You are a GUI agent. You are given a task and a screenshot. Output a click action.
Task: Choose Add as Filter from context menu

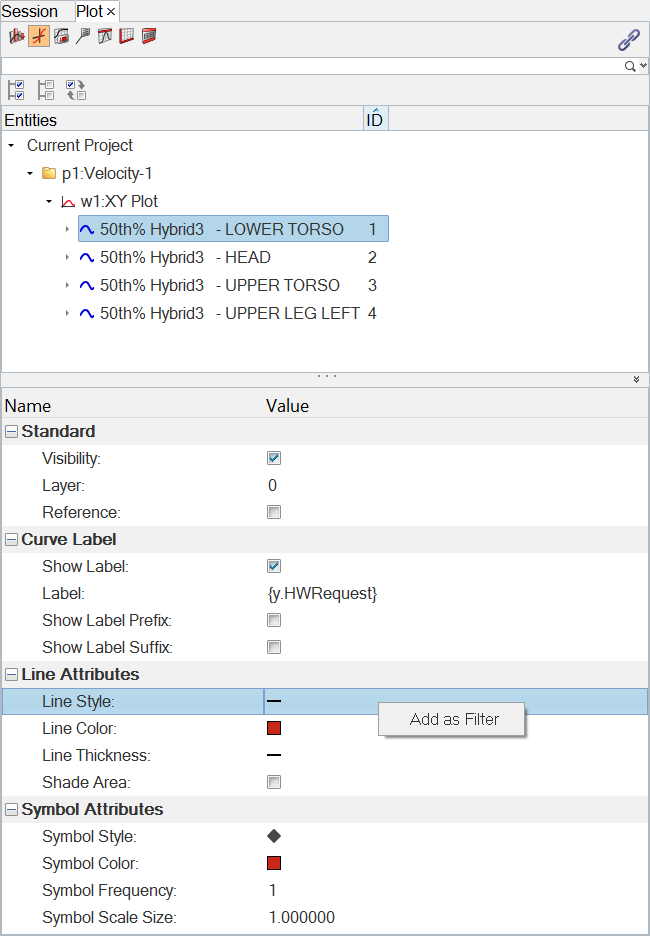click(x=453, y=719)
